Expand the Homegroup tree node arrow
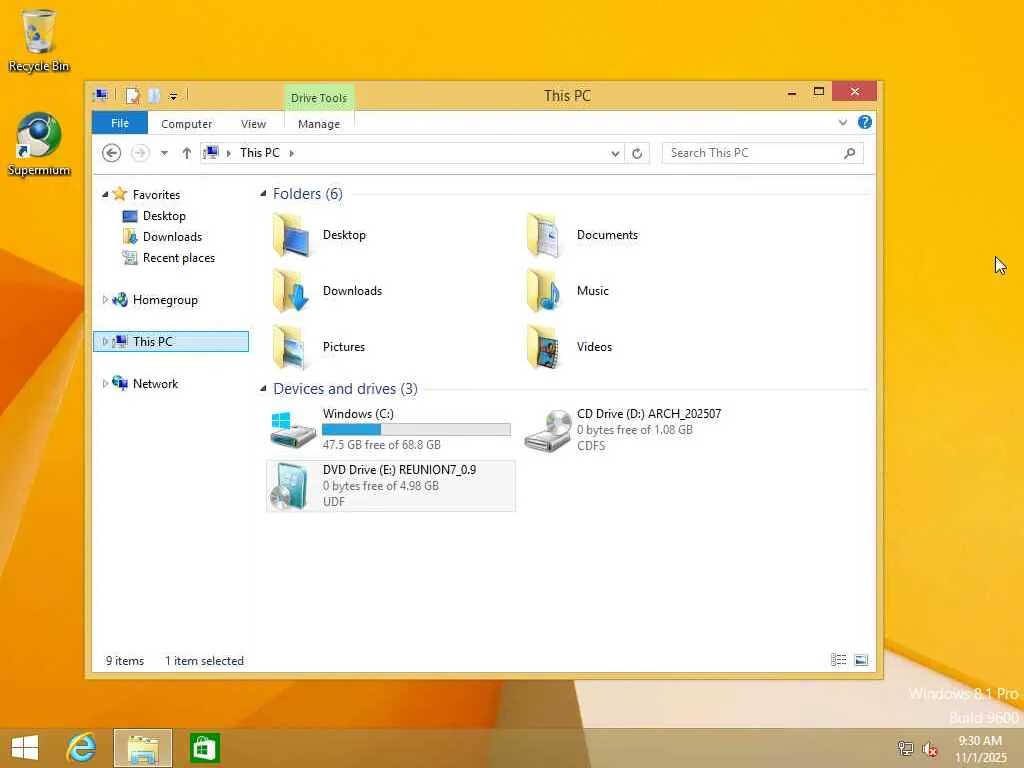The width and height of the screenshot is (1024, 768). click(105, 300)
